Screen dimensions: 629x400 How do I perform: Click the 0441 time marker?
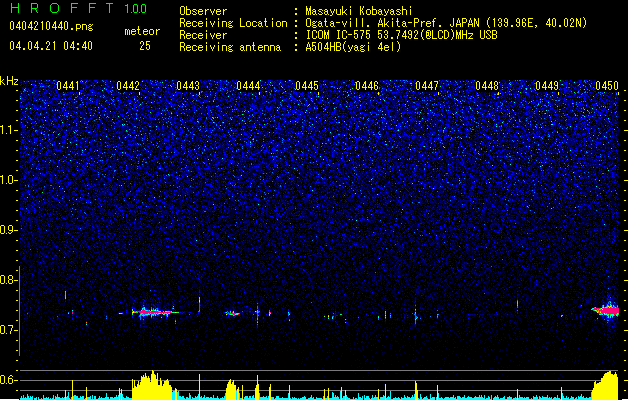coord(68,86)
